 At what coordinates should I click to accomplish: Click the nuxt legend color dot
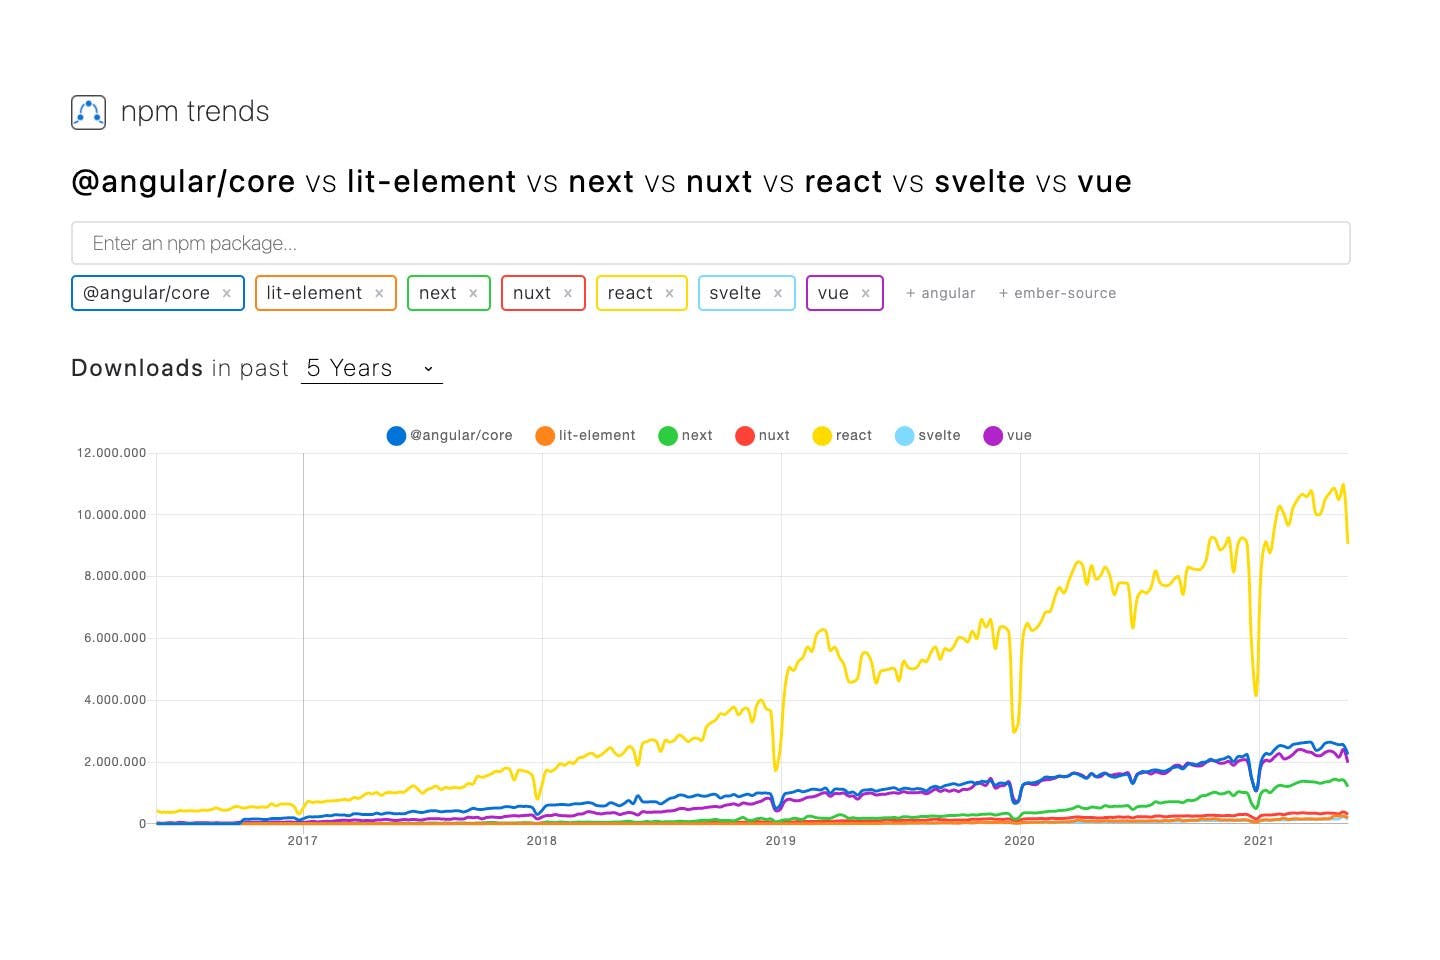coord(745,436)
